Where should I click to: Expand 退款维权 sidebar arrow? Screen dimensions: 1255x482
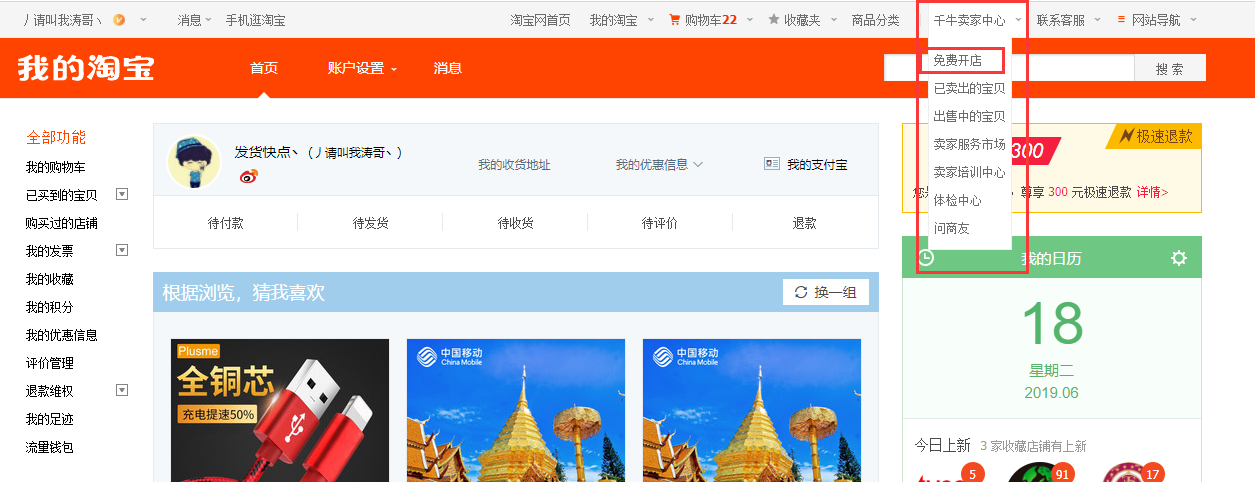(122, 390)
